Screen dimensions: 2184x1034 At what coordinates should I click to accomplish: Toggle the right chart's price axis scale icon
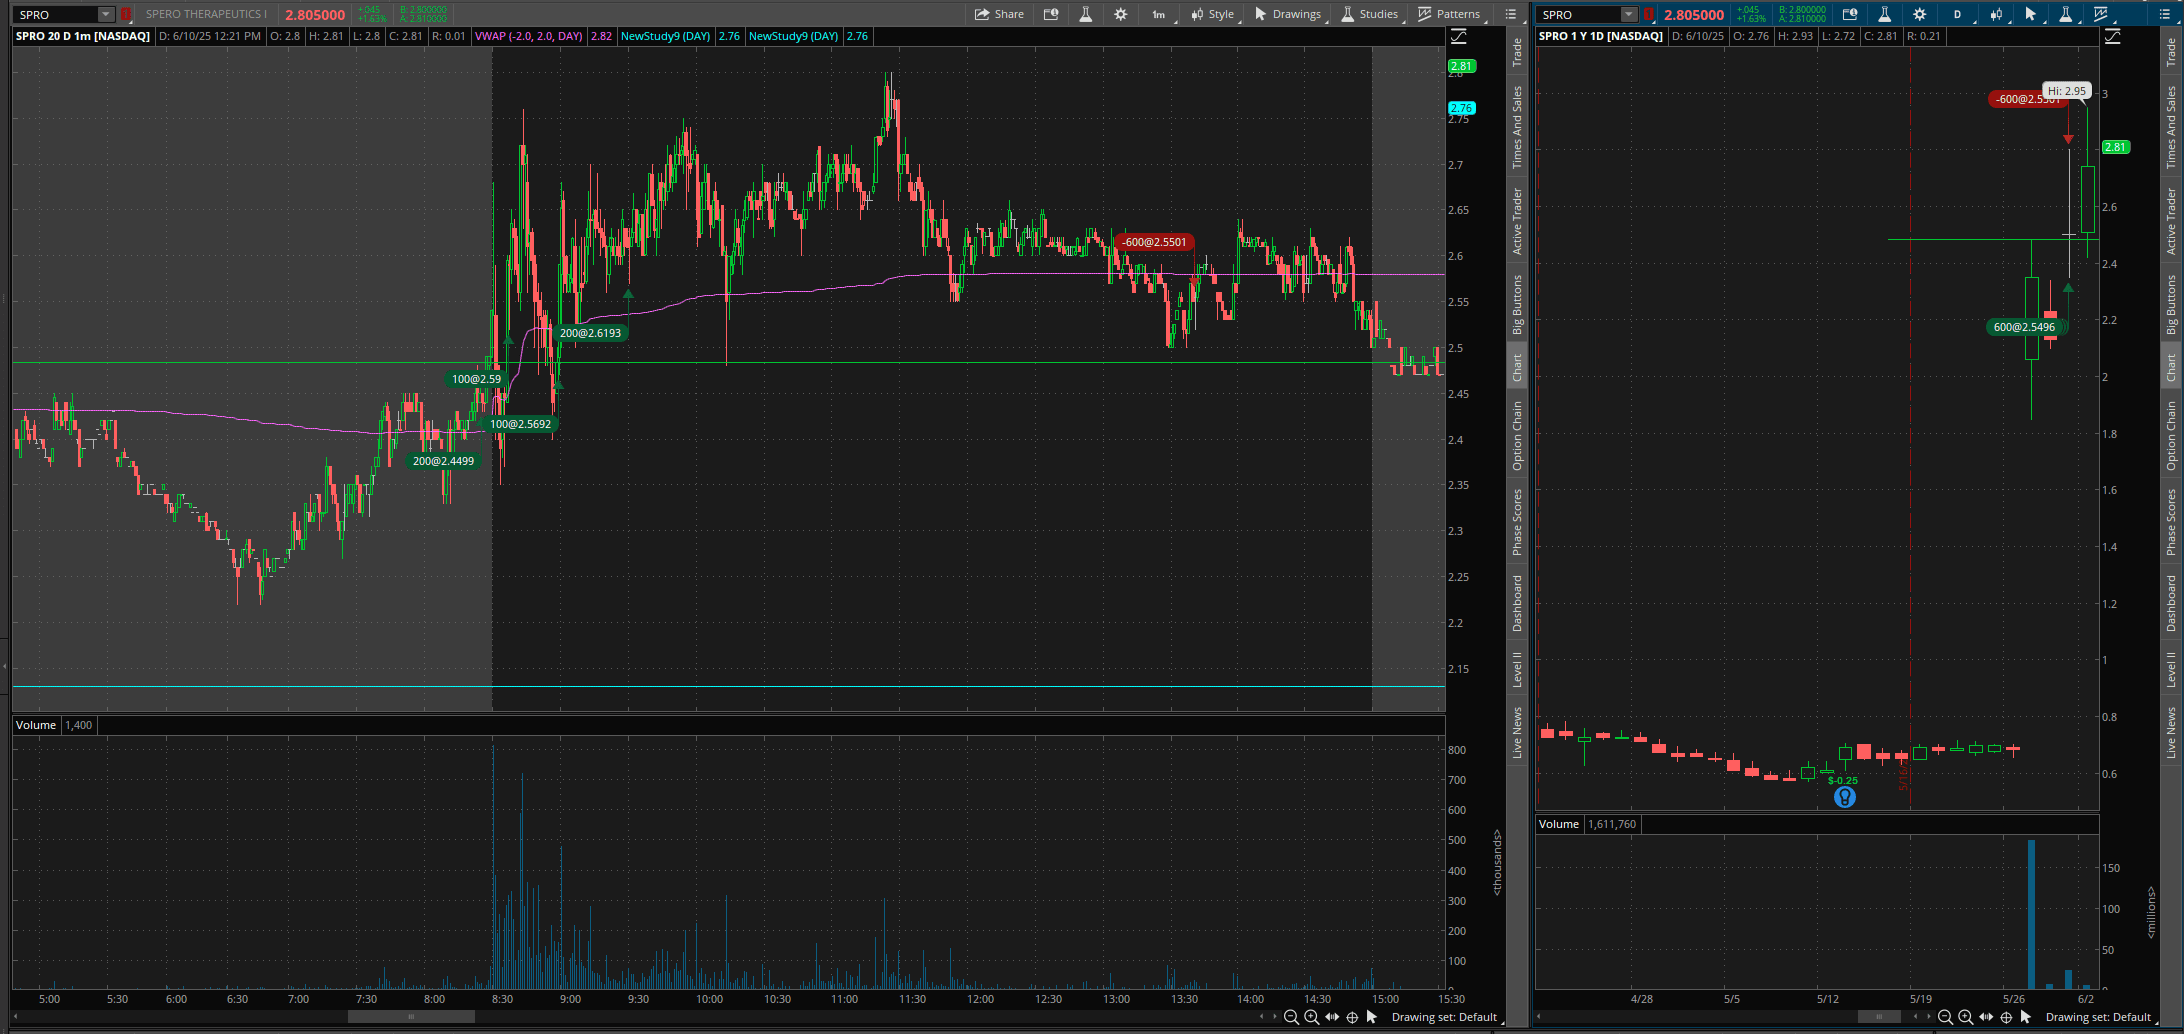[2112, 36]
